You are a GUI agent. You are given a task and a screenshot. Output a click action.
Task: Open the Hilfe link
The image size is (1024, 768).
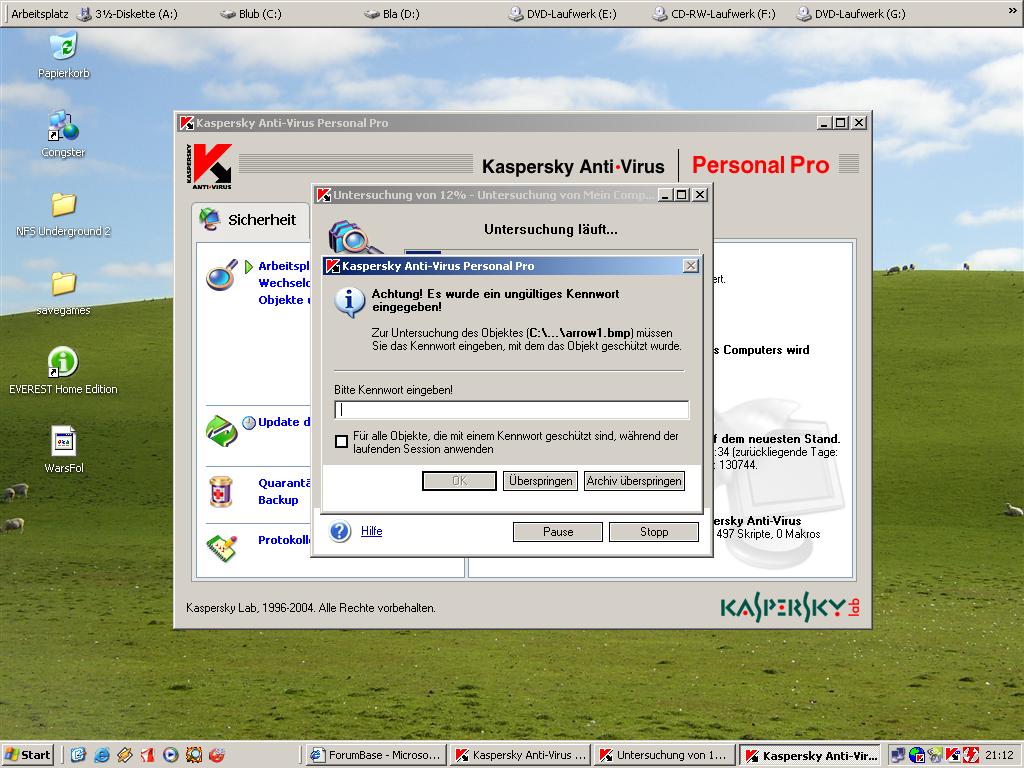(x=372, y=531)
